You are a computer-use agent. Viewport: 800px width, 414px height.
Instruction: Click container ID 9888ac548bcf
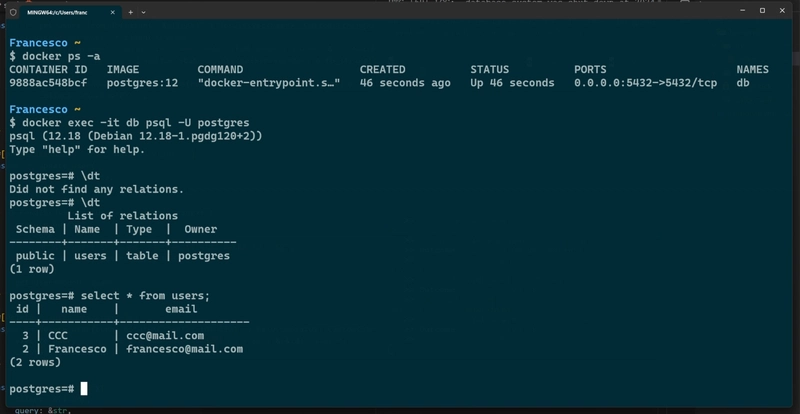(x=48, y=83)
